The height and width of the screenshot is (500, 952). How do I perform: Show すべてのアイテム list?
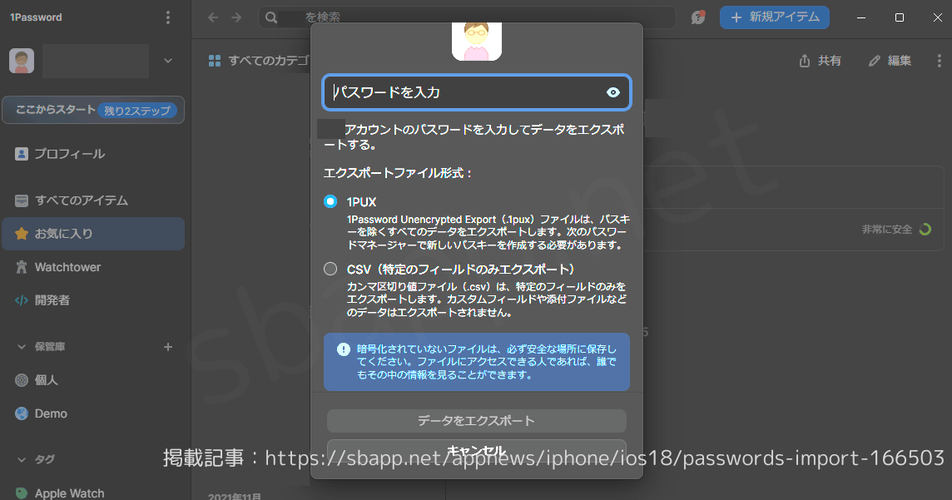tap(94, 200)
